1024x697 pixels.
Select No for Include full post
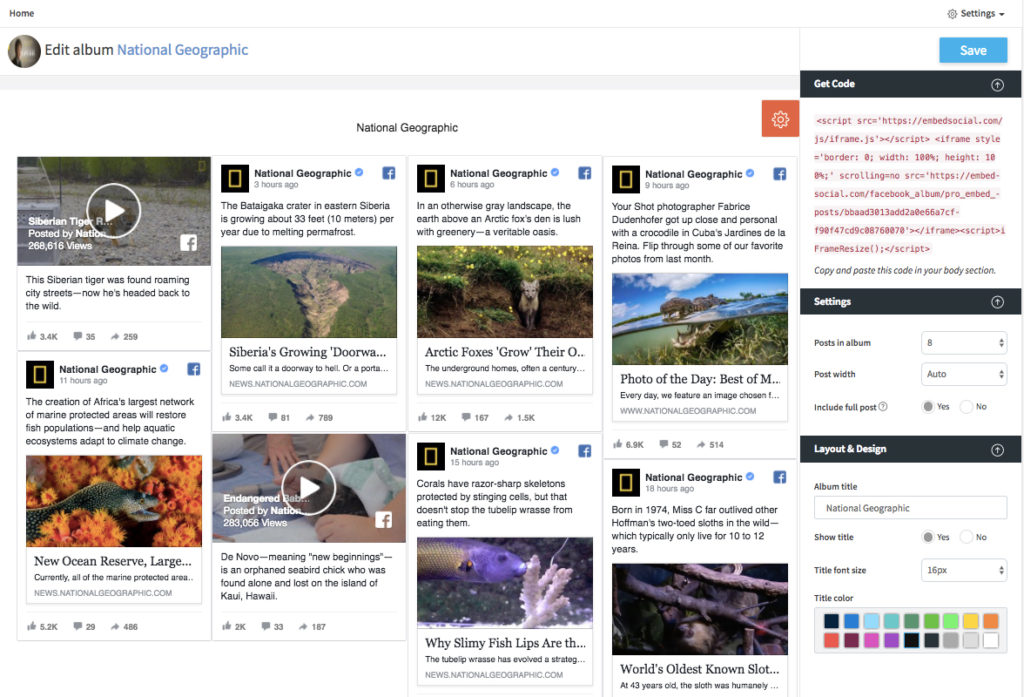click(966, 406)
